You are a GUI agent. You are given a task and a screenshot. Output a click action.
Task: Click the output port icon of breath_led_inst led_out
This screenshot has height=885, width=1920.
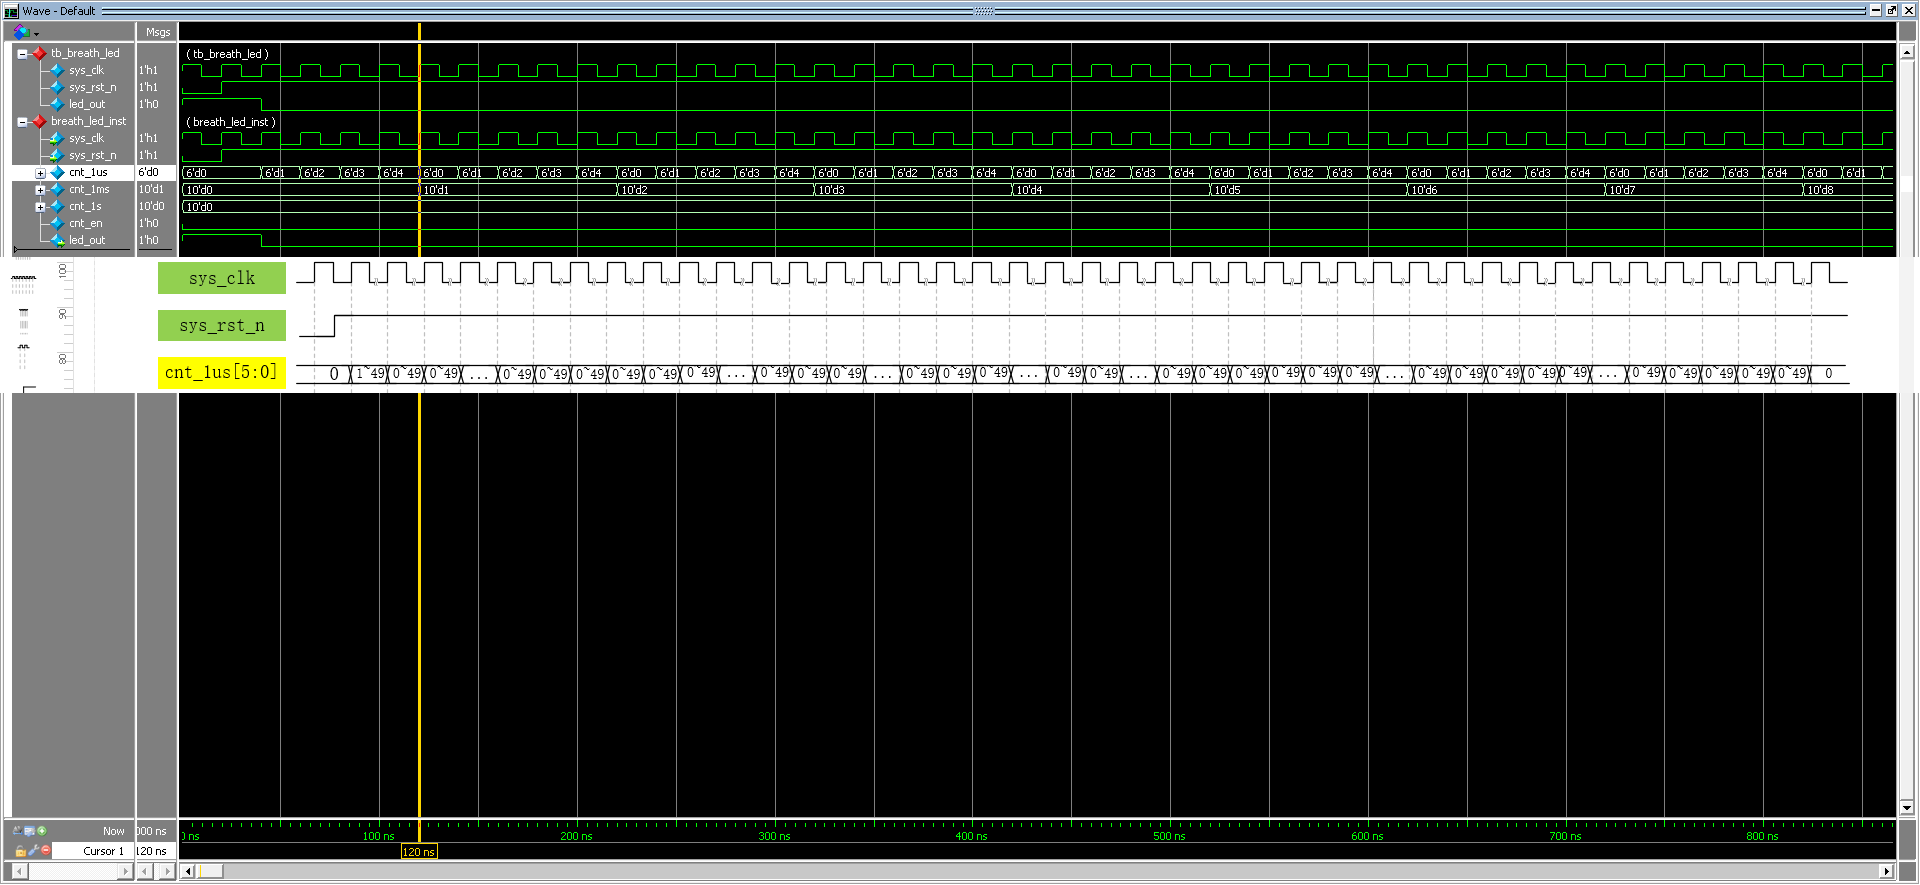click(58, 240)
